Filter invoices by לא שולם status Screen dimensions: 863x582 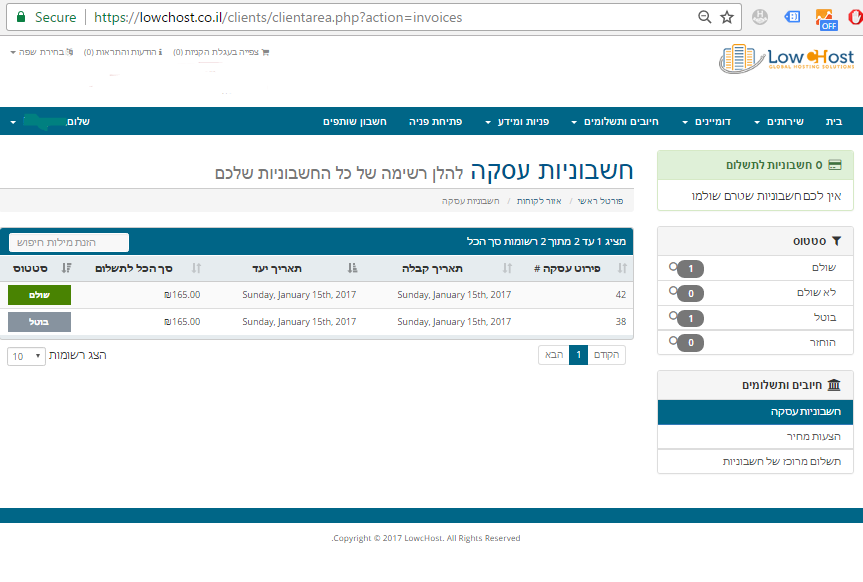pos(758,293)
